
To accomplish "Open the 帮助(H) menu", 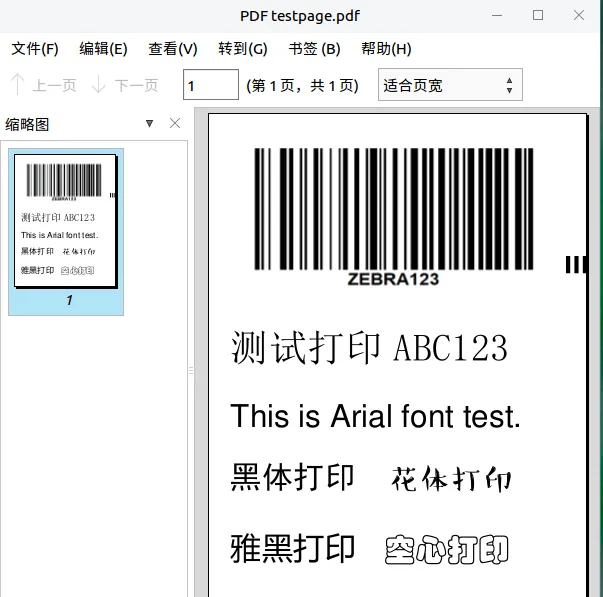I will pyautogui.click(x=386, y=48).
